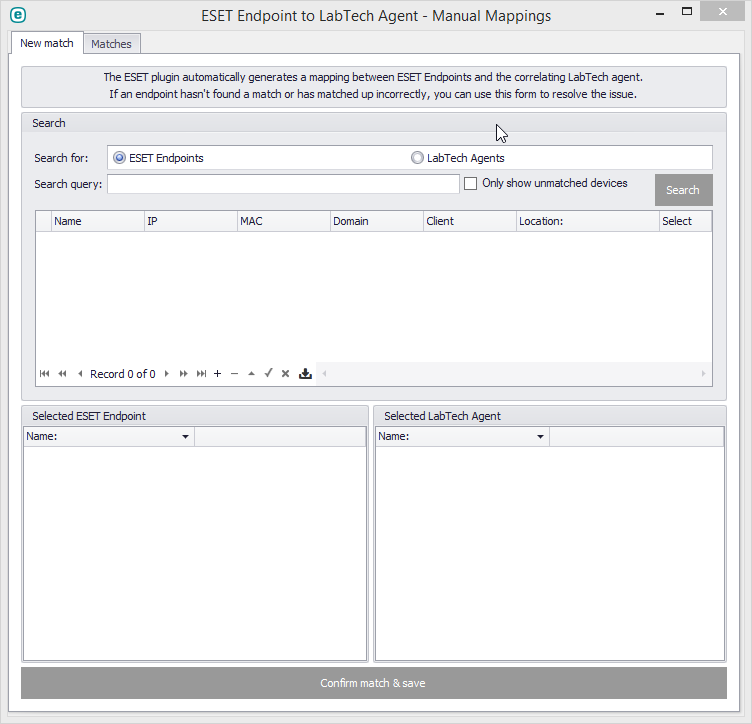Go to next record arrow
The width and height of the screenshot is (752, 724).
point(166,374)
